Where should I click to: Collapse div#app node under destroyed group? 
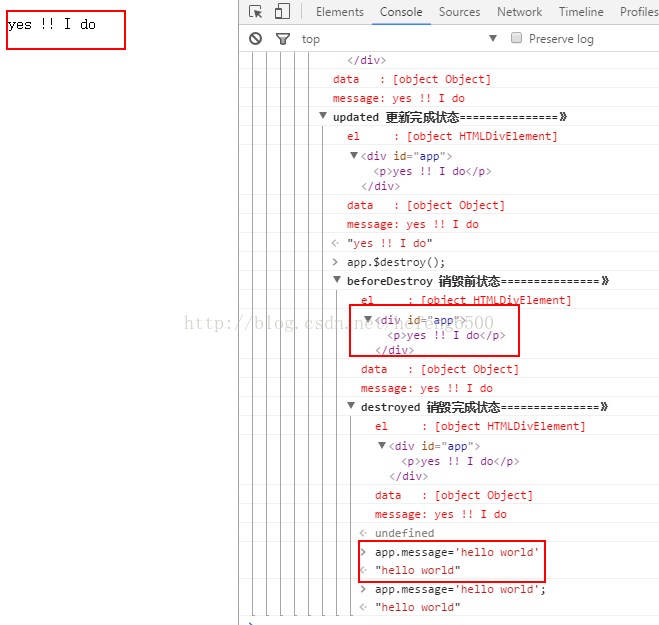(382, 445)
